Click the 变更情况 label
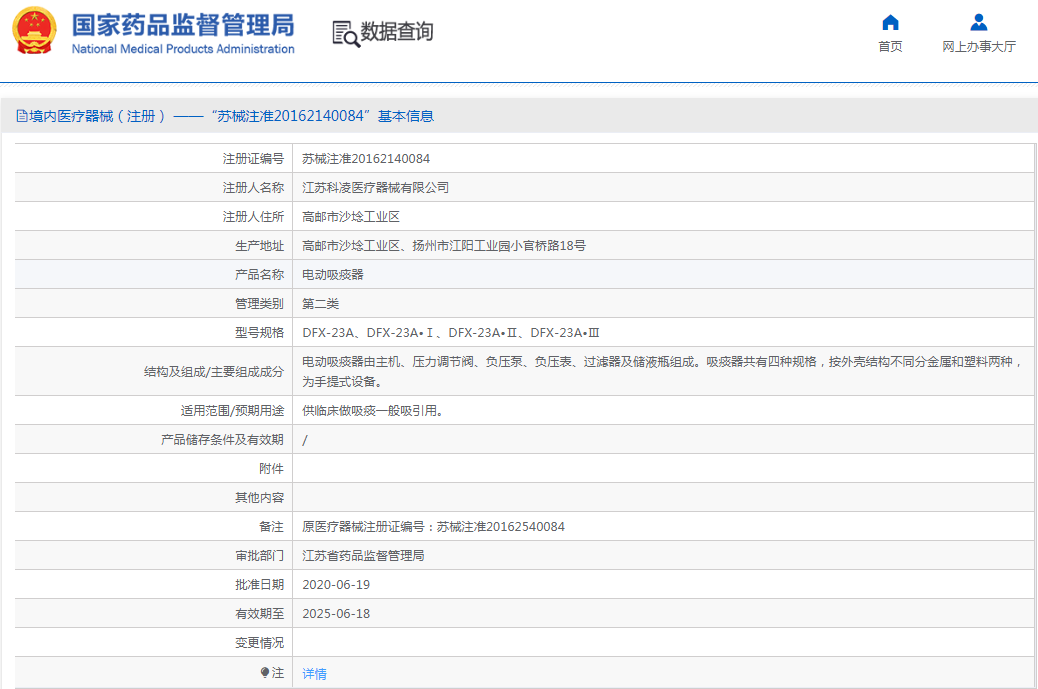This screenshot has height=689, width=1038. pos(259,643)
